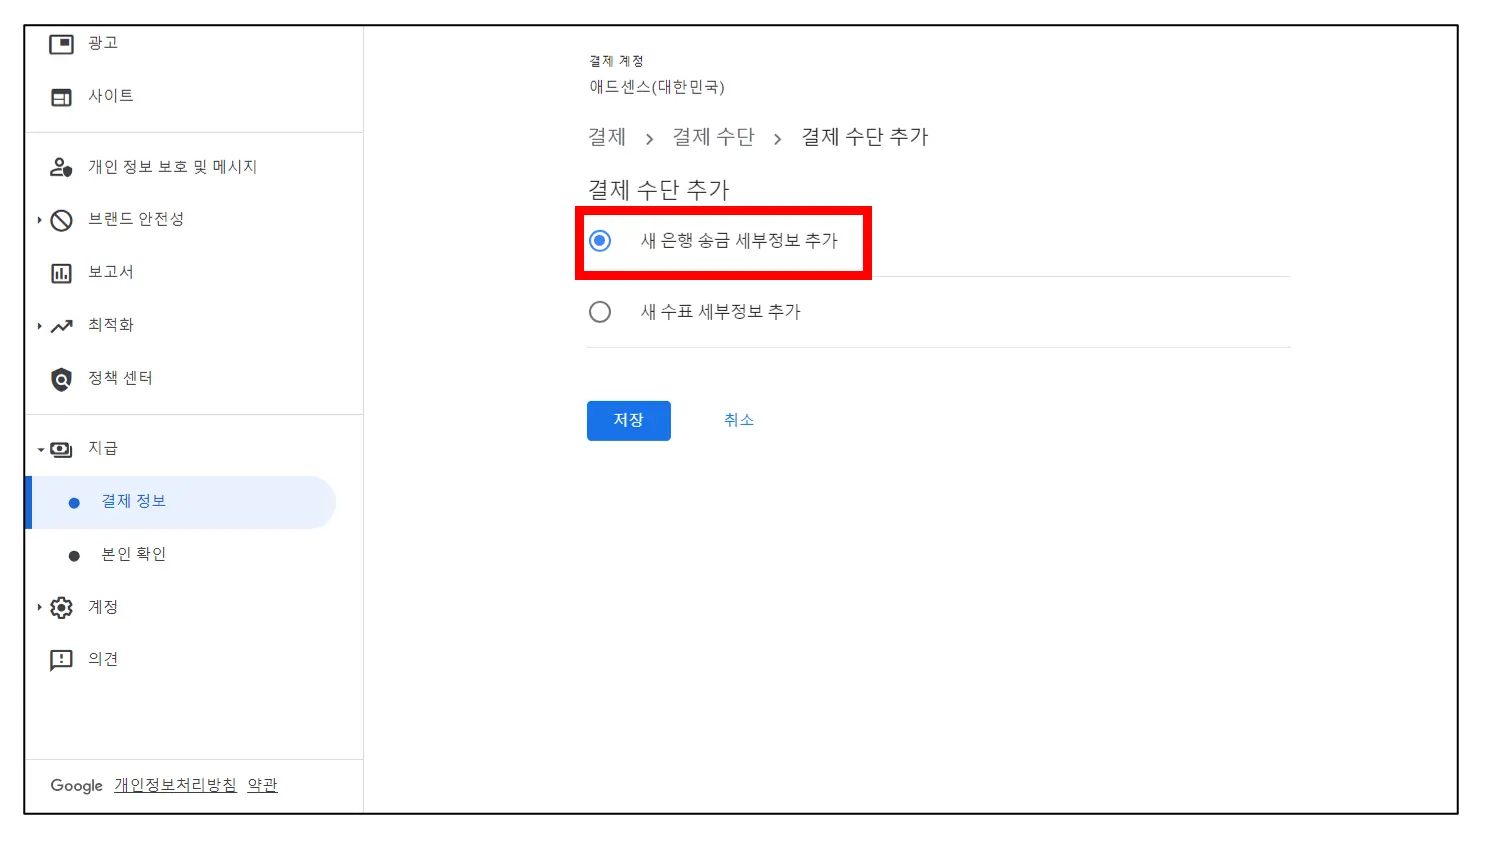Open 정책 센터 via the shield icon

pyautogui.click(x=61, y=378)
